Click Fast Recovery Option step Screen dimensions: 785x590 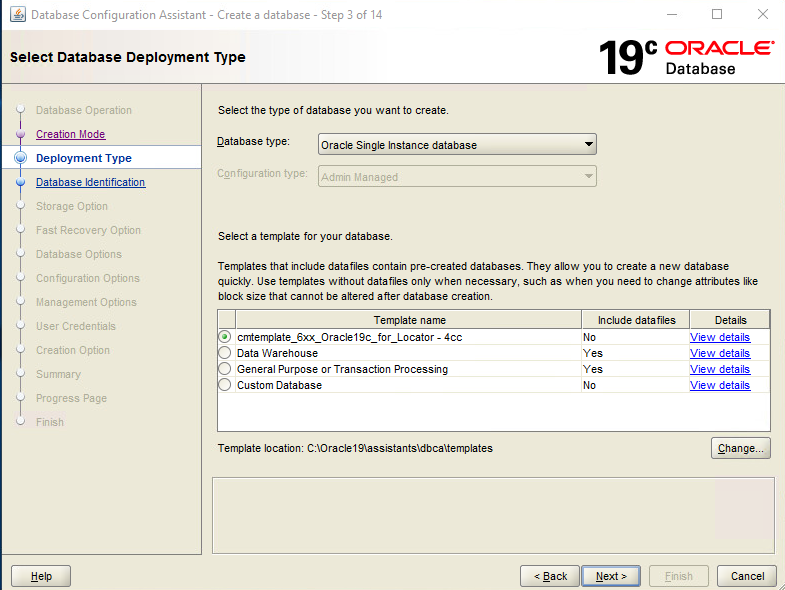tap(88, 230)
